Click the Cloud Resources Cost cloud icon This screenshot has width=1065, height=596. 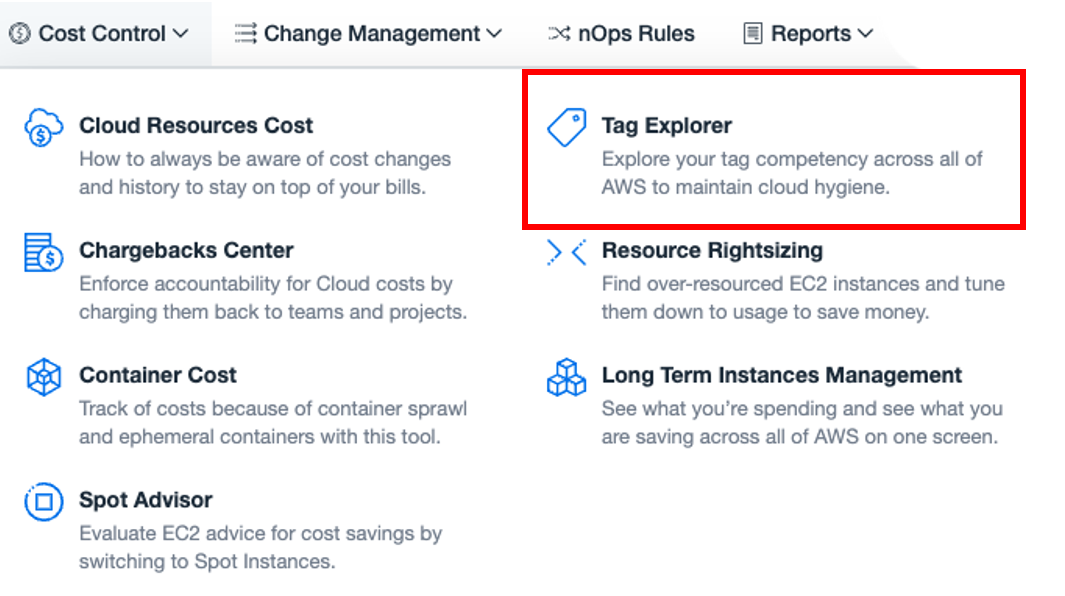click(x=44, y=127)
